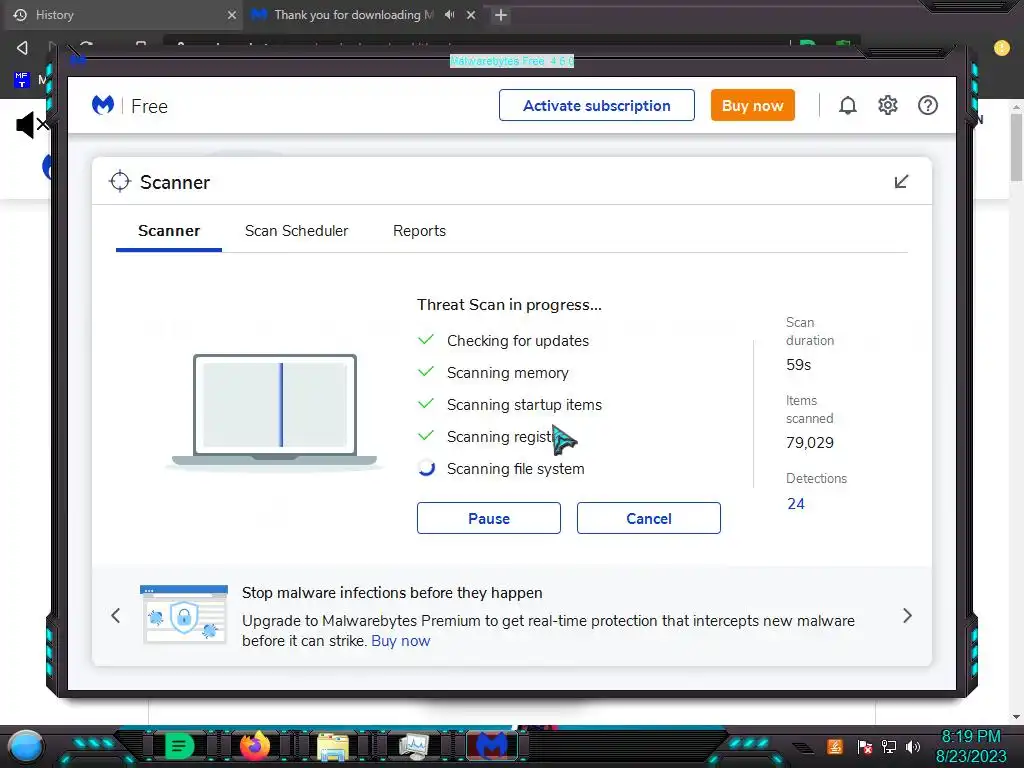Click the Malwarebytes taskbar icon

pyautogui.click(x=491, y=745)
